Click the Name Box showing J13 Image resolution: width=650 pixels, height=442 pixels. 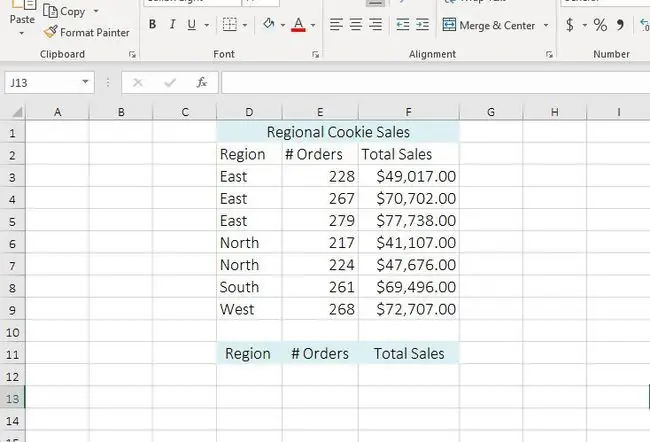(42, 83)
